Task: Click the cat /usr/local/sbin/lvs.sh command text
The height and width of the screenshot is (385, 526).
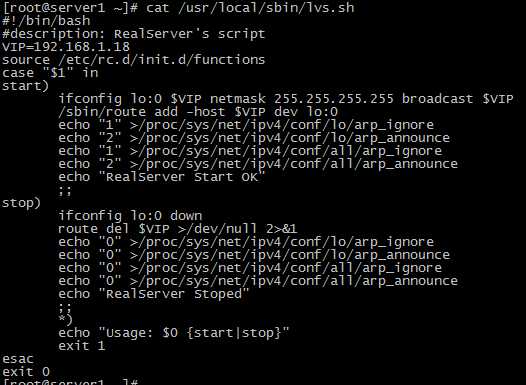Action: tap(250, 7)
